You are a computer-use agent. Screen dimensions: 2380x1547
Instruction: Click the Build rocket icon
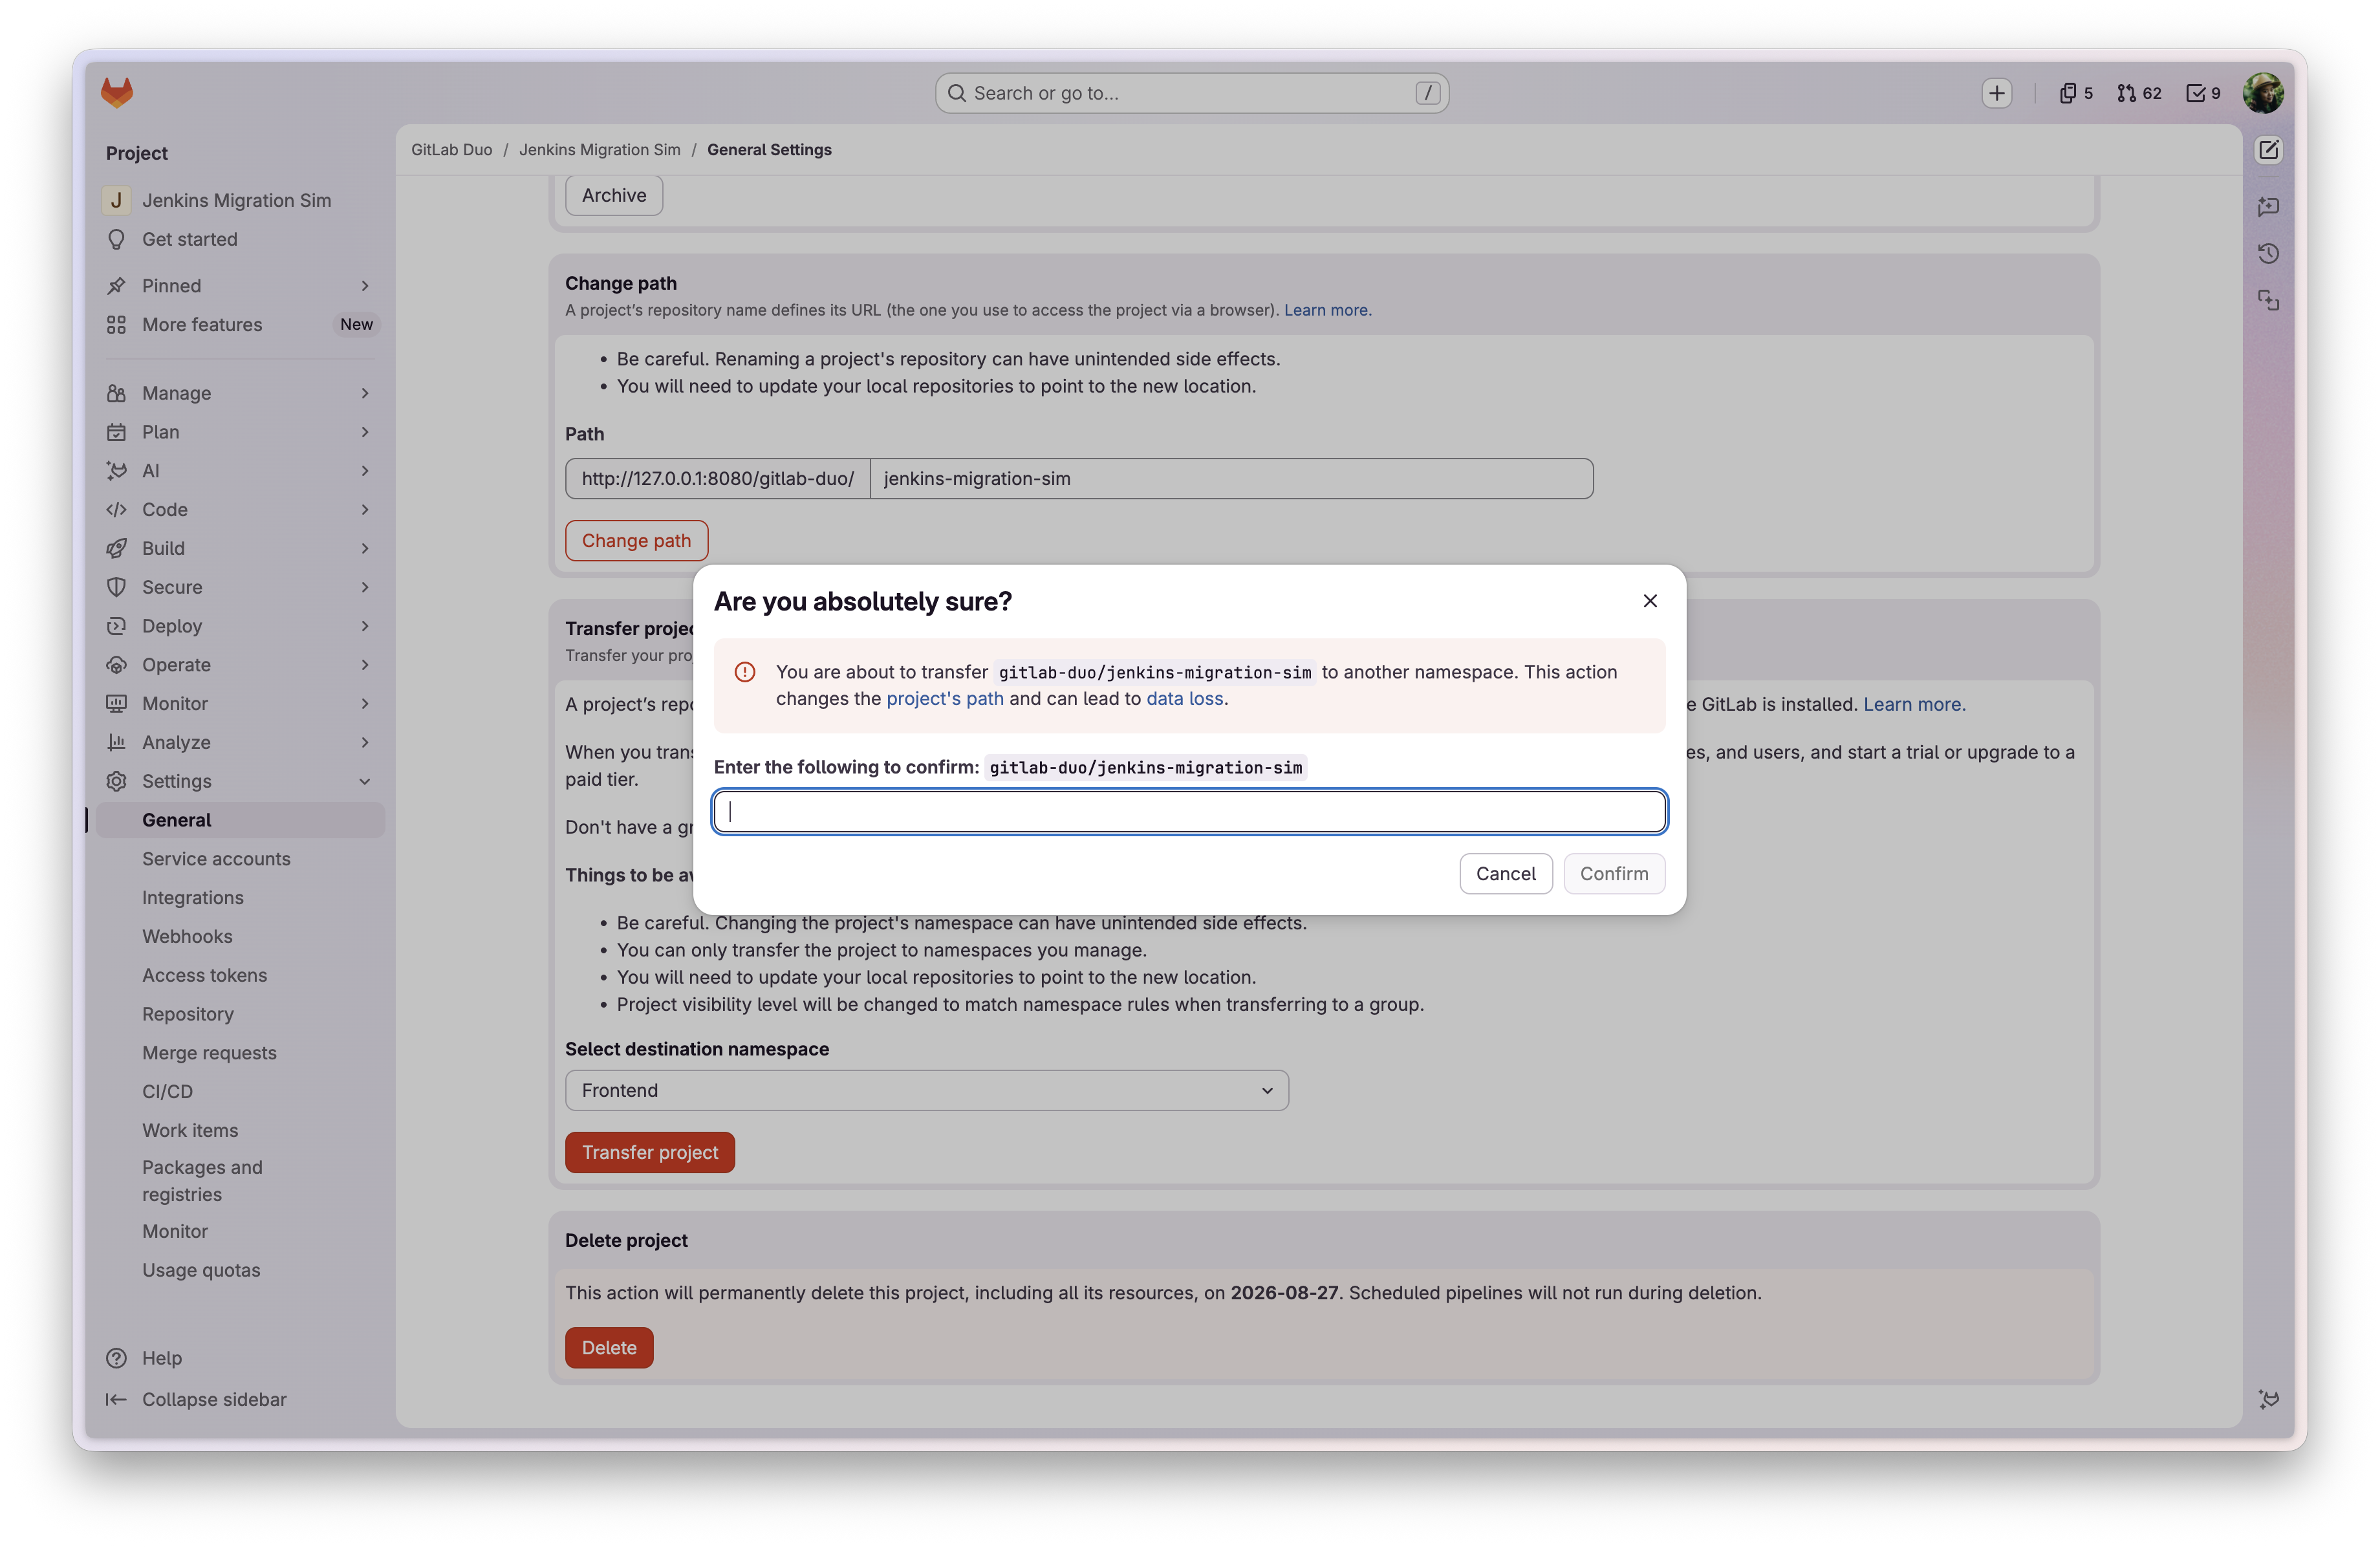[x=116, y=548]
